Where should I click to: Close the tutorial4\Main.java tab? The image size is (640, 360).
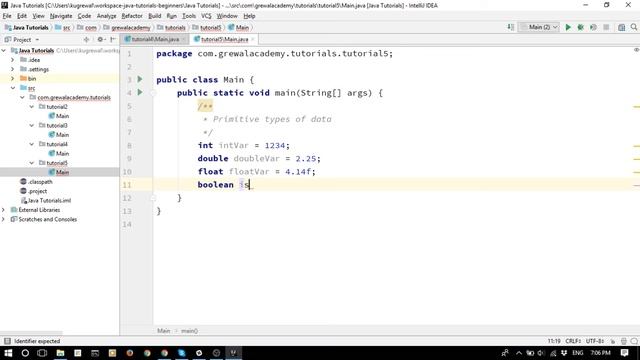click(x=184, y=39)
